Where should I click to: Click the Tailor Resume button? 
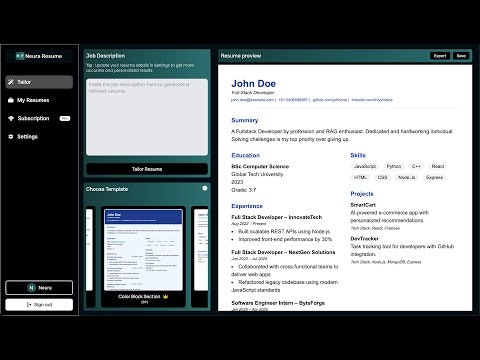coord(147,169)
